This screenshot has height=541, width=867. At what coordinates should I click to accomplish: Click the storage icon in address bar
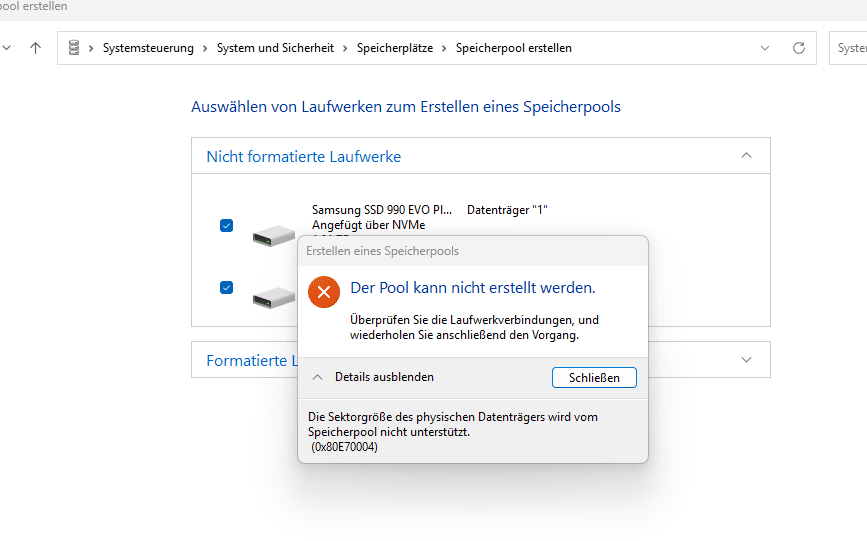(x=74, y=48)
